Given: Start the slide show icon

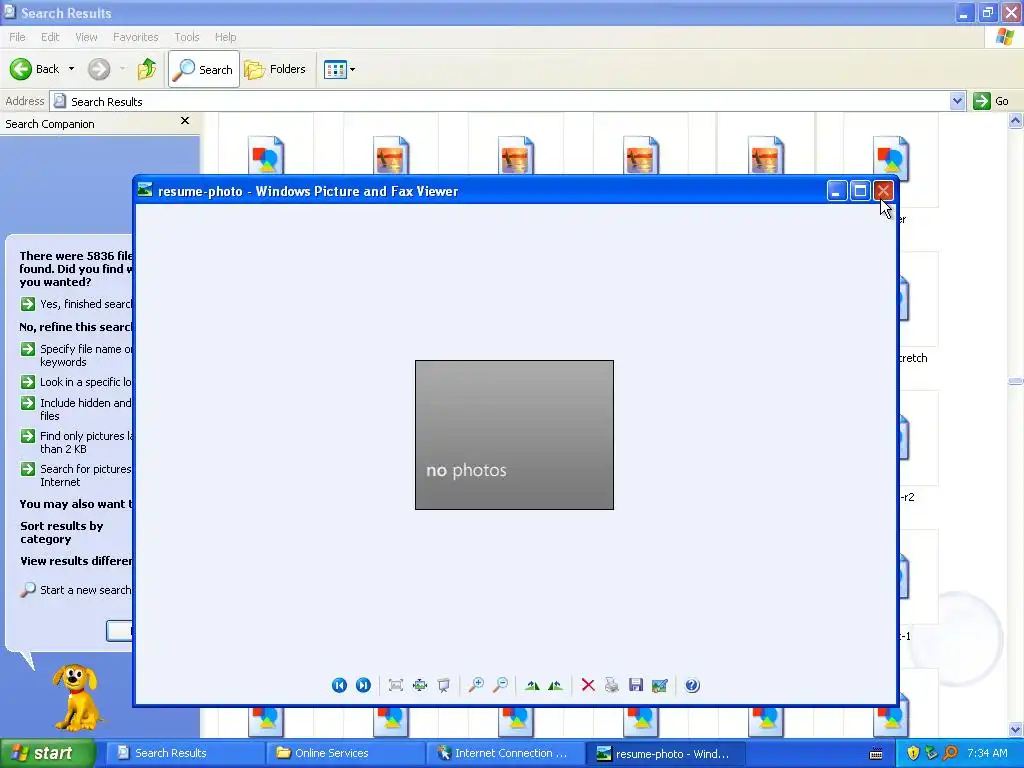Looking at the screenshot, I should (444, 685).
